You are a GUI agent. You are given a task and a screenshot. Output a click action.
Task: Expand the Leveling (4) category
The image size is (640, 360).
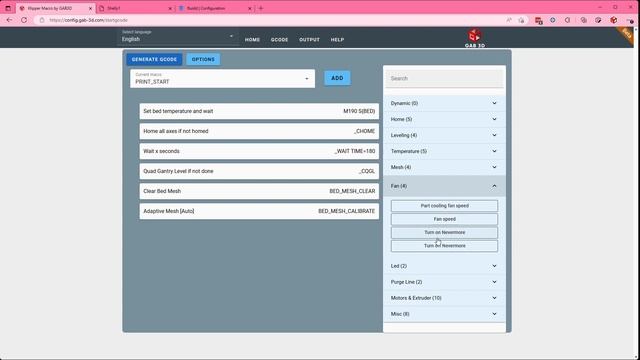tap(444, 135)
